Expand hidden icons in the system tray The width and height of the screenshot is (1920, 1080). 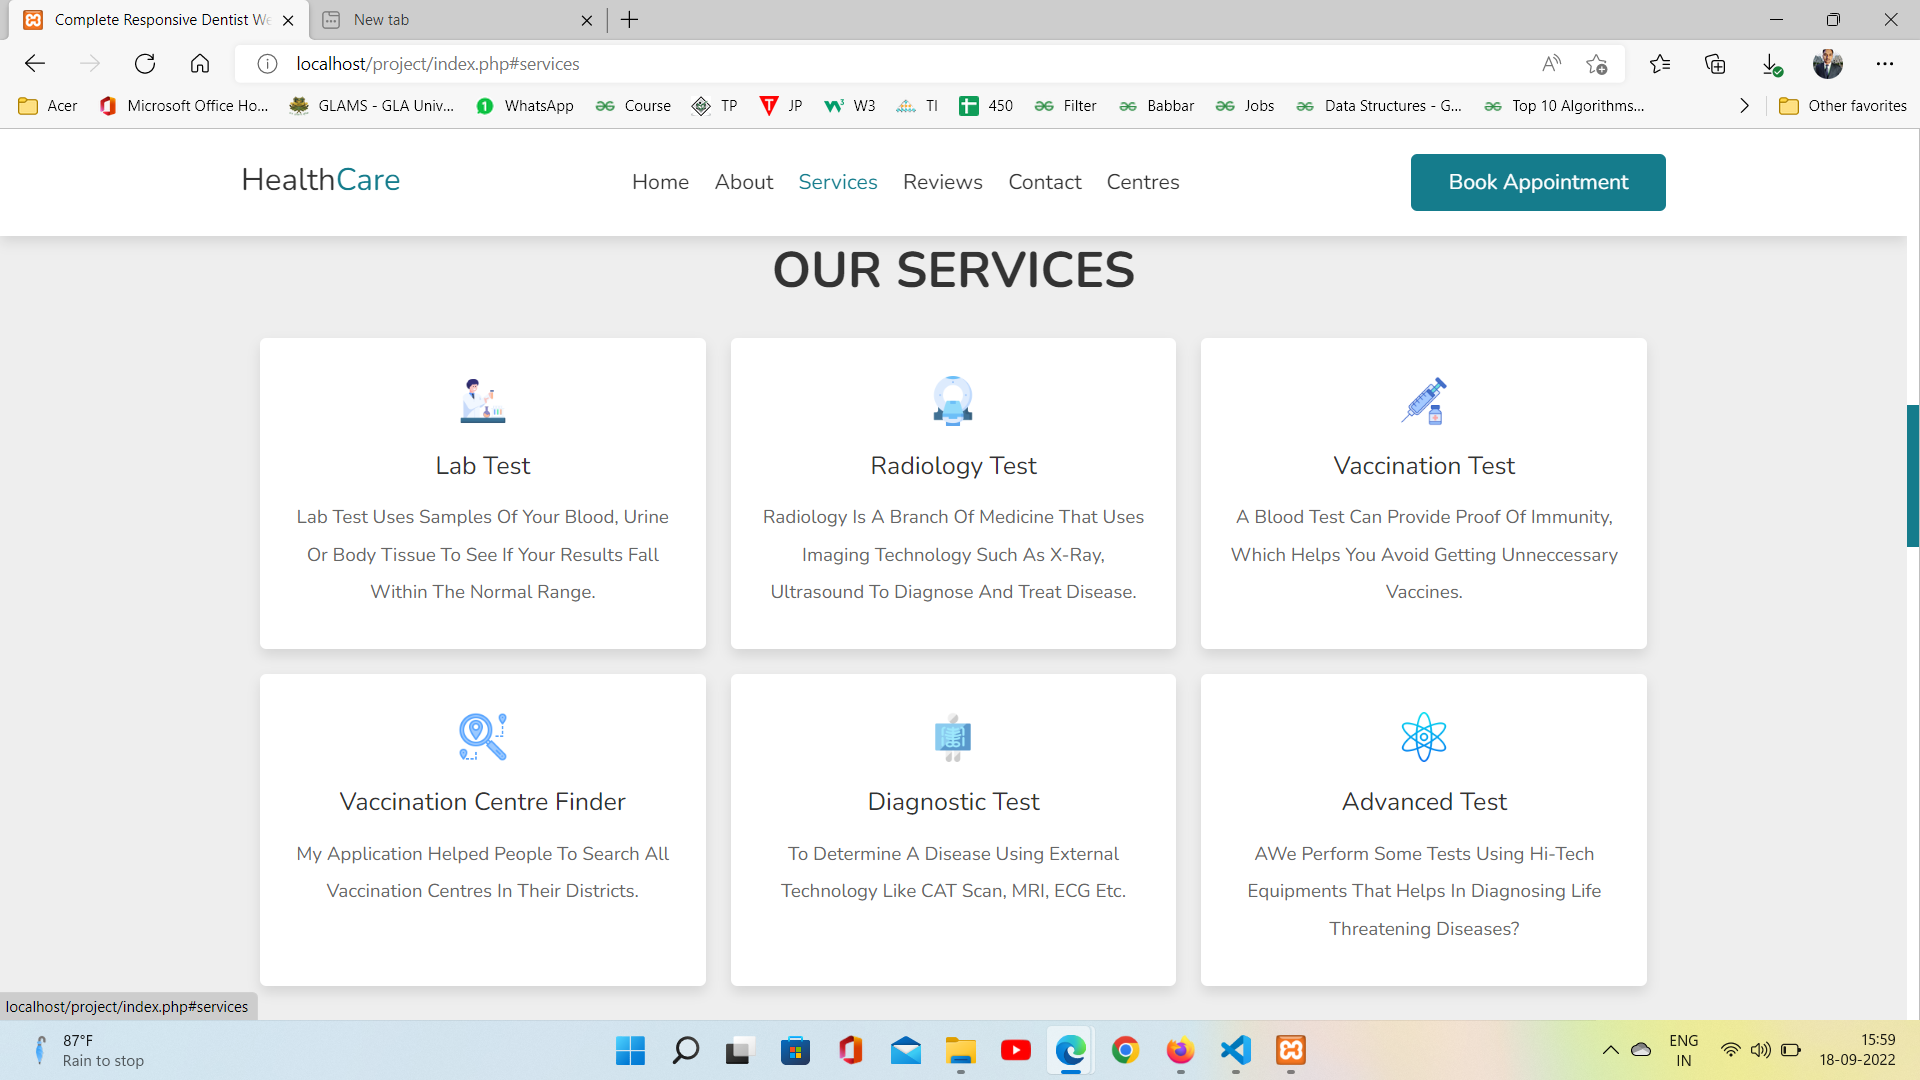pos(1609,1051)
